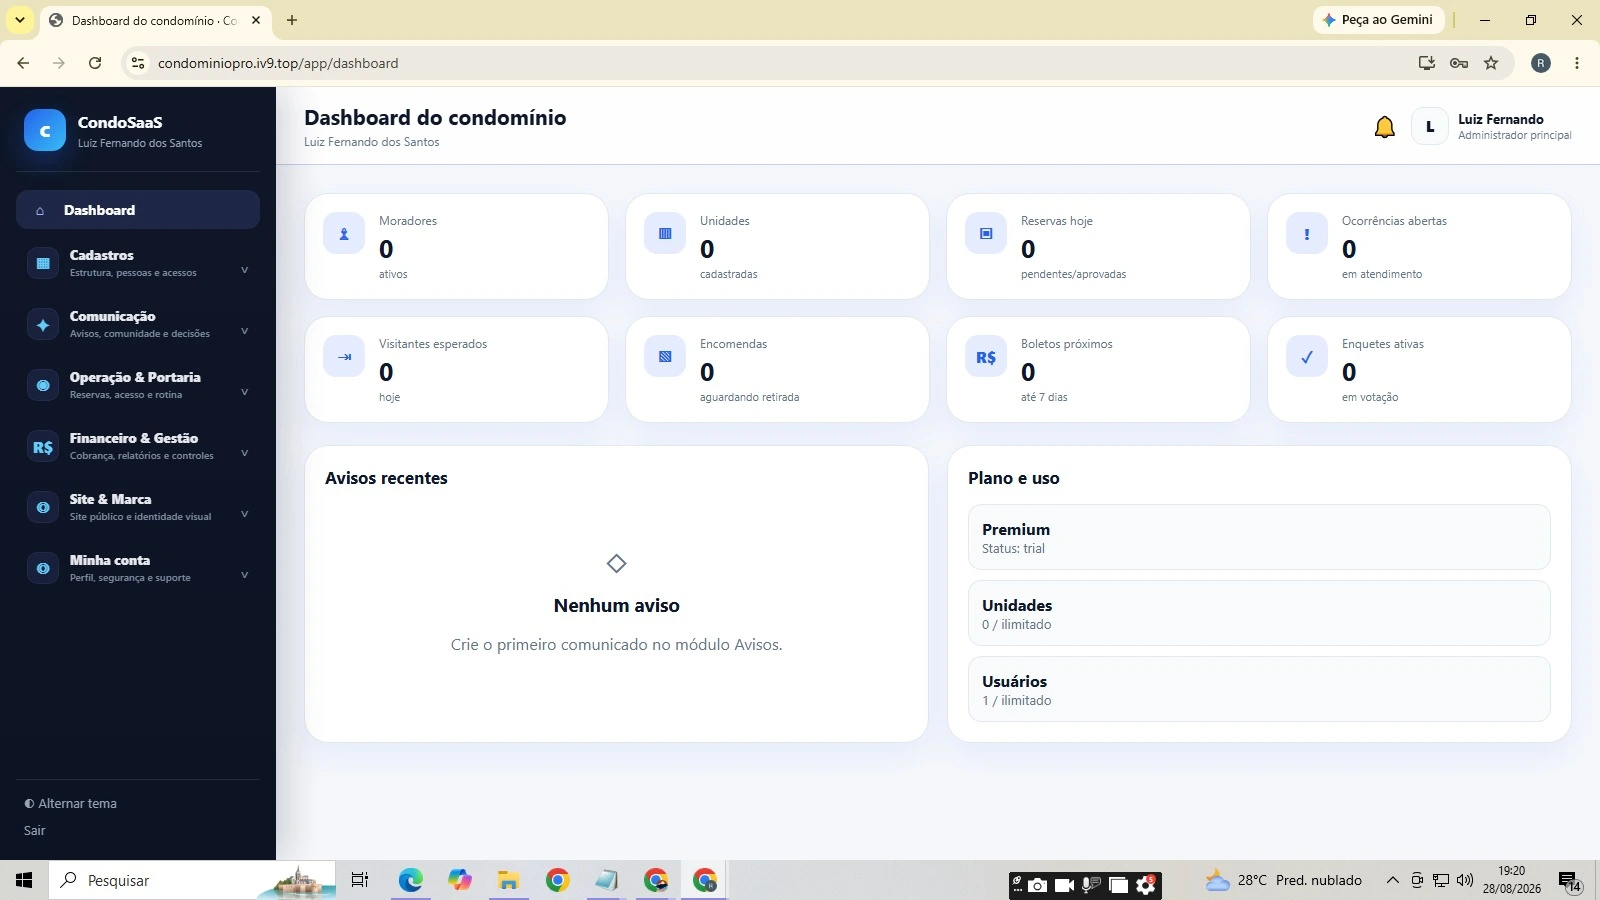Expand the Minha conta chevron

[x=244, y=575]
